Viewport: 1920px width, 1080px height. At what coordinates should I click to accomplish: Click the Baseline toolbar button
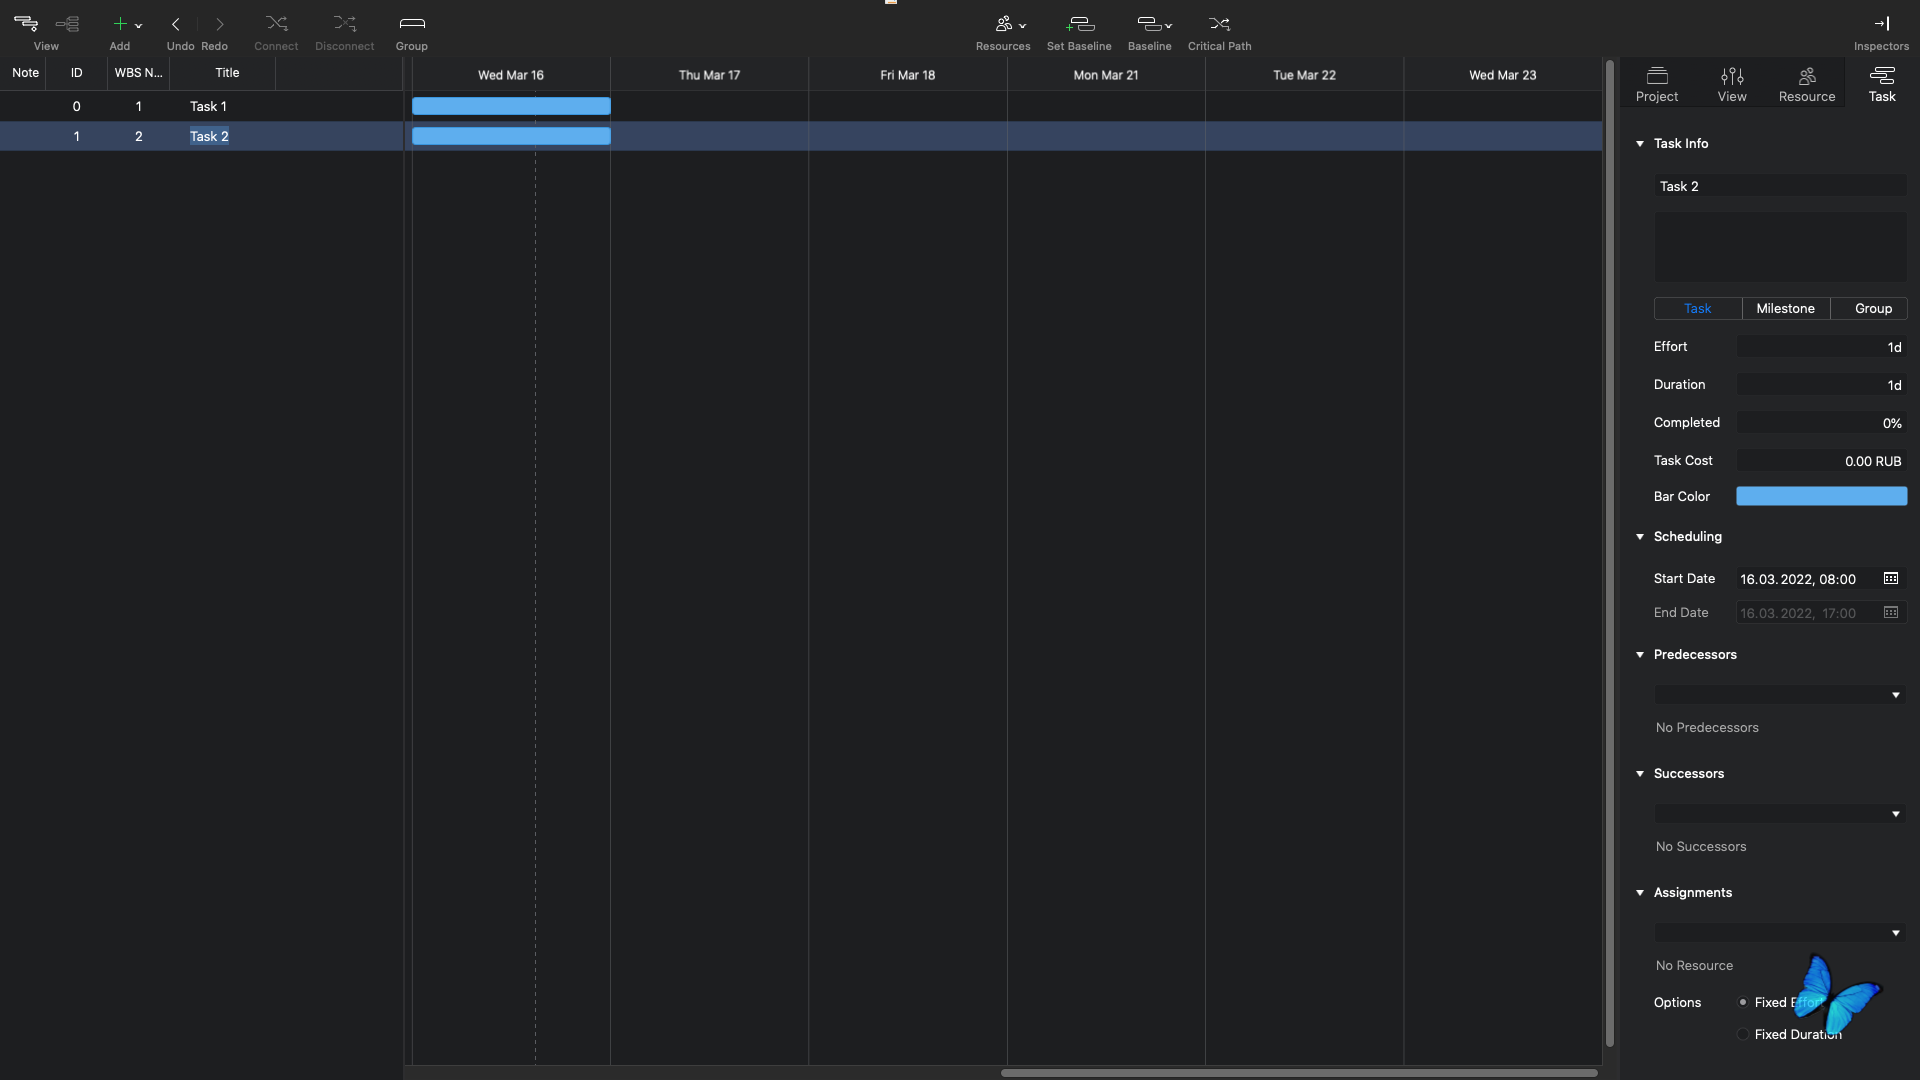(1149, 24)
